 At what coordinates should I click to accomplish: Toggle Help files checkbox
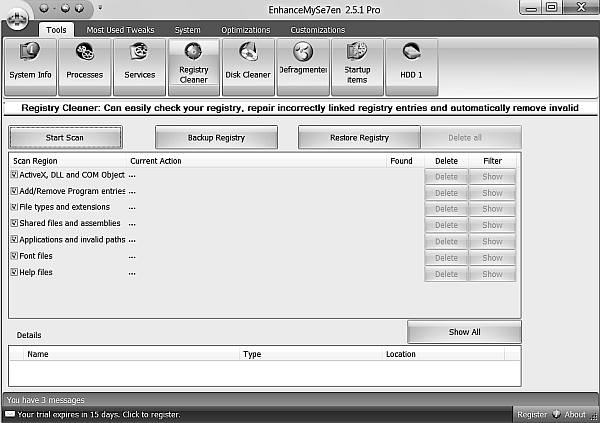tap(14, 272)
